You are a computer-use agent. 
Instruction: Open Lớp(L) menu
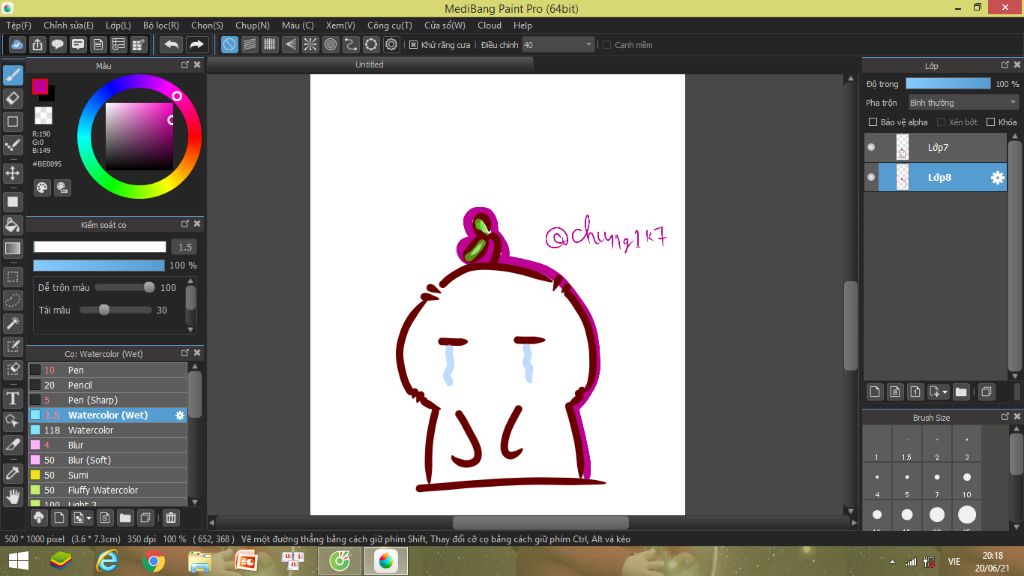click(118, 25)
